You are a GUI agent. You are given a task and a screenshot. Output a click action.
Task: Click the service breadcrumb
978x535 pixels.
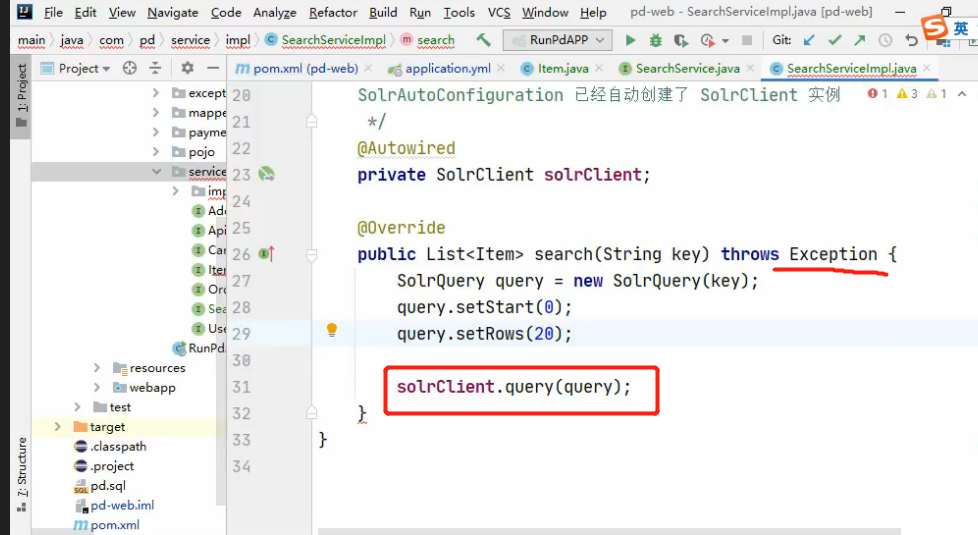pos(190,40)
